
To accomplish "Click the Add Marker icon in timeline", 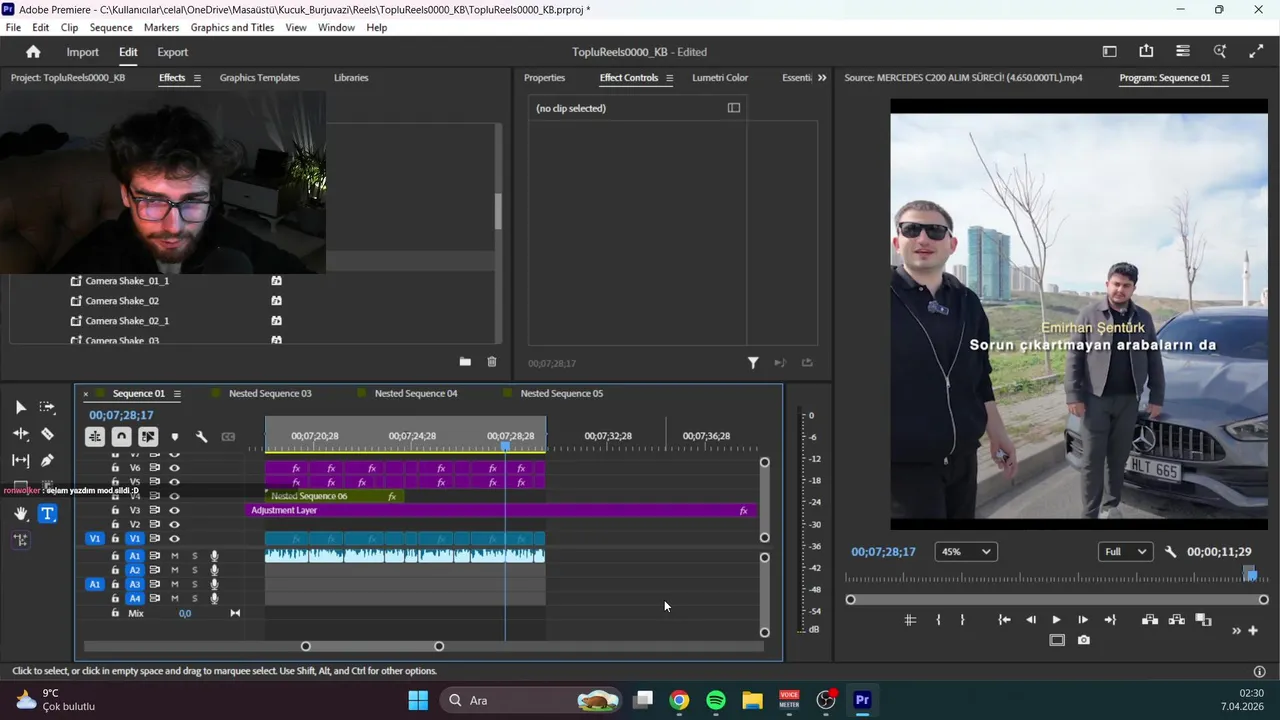I will [x=175, y=437].
